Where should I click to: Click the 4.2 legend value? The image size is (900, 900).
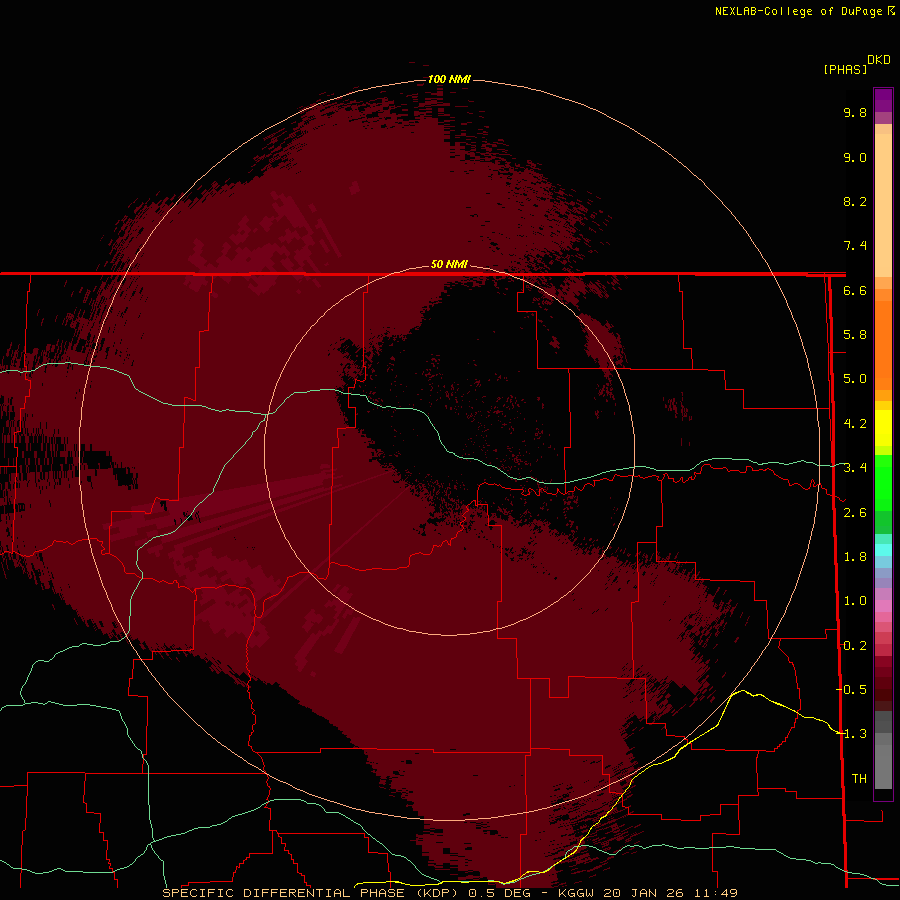tap(855, 424)
